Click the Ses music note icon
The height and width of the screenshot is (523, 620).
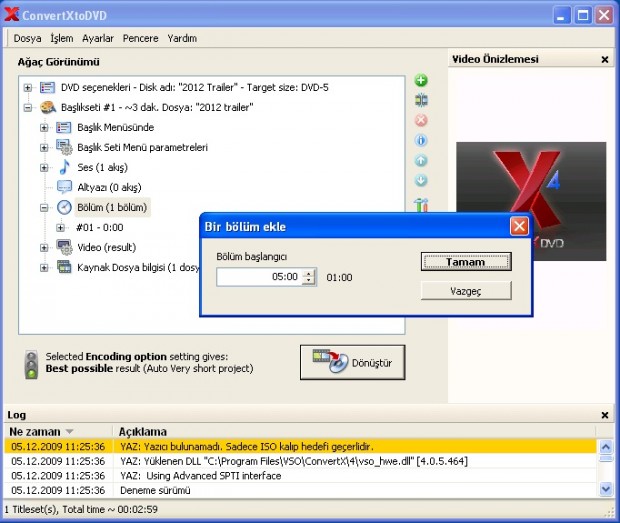click(64, 167)
